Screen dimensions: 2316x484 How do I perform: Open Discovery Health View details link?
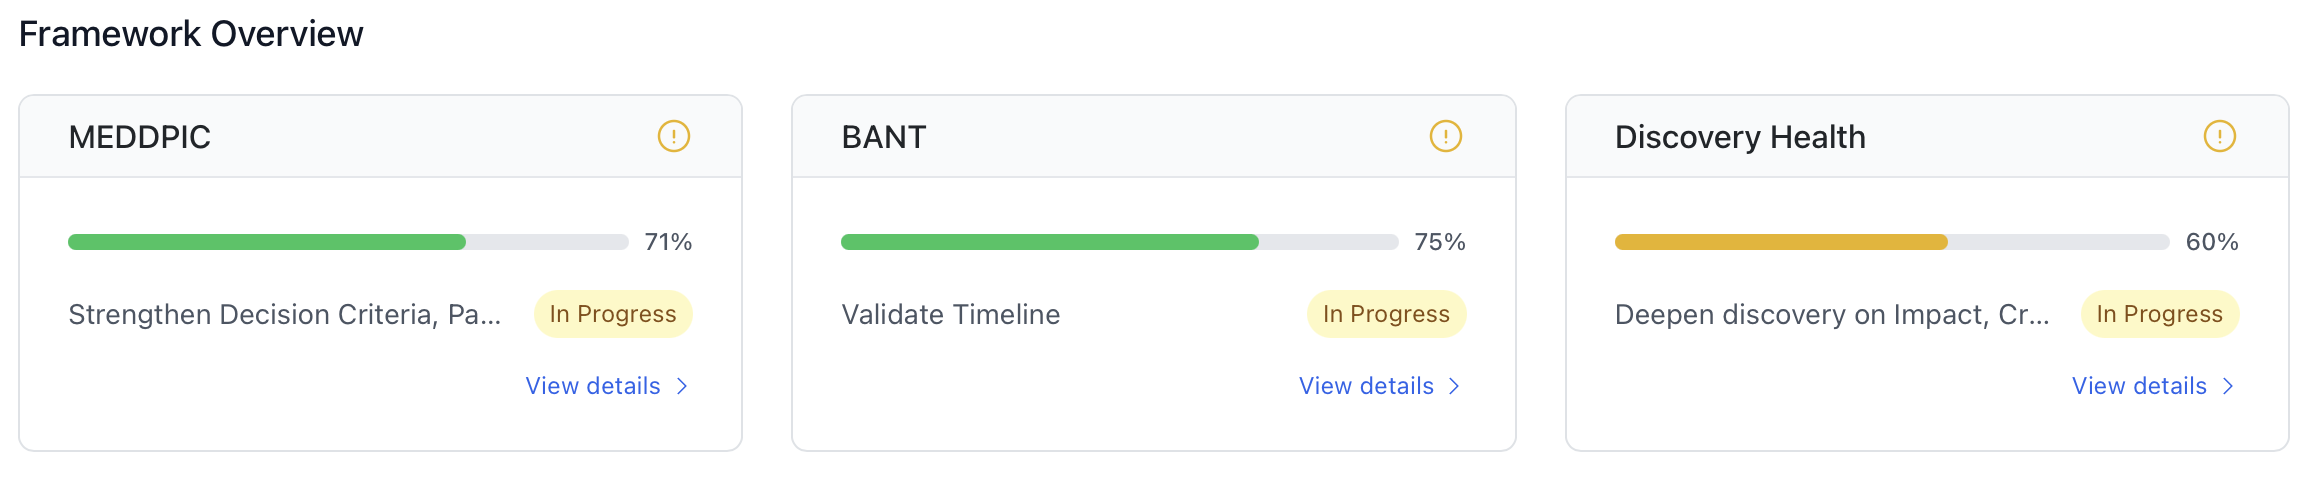(2139, 386)
